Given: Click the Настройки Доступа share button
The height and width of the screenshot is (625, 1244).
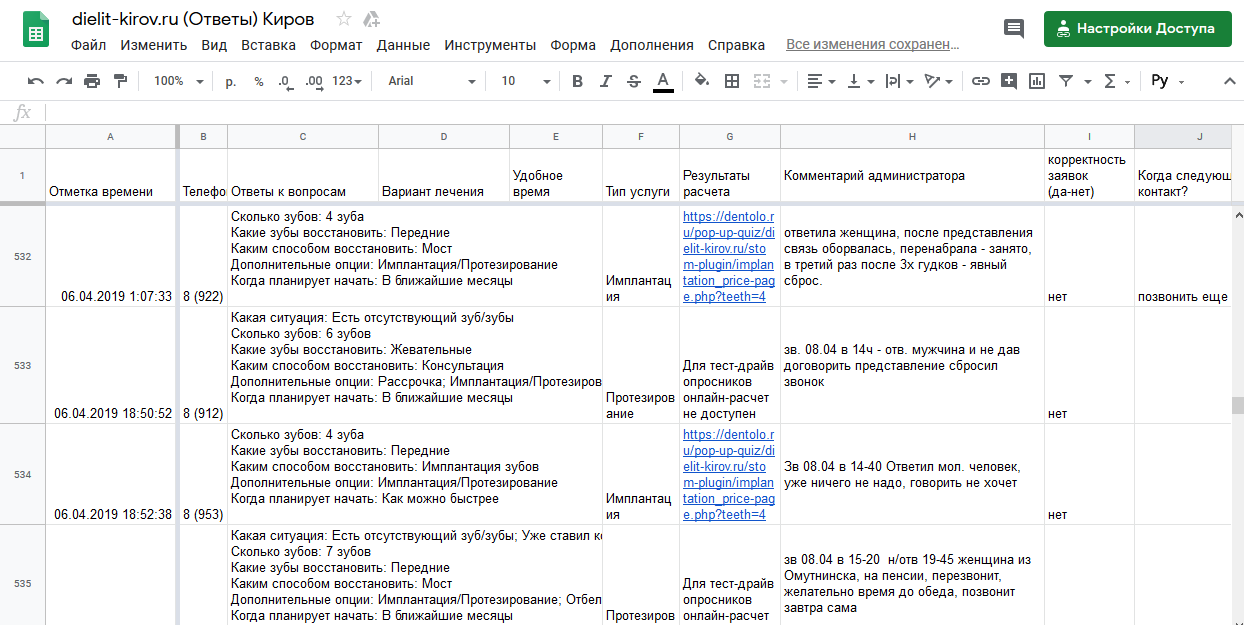Looking at the screenshot, I should [1137, 29].
